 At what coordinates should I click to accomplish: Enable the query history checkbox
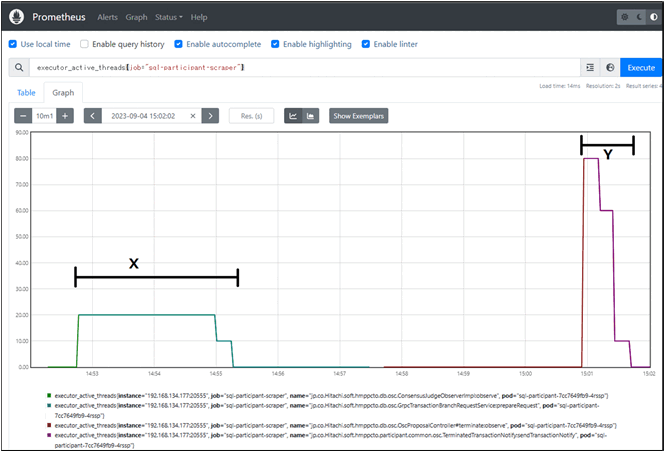pyautogui.click(x=84, y=44)
